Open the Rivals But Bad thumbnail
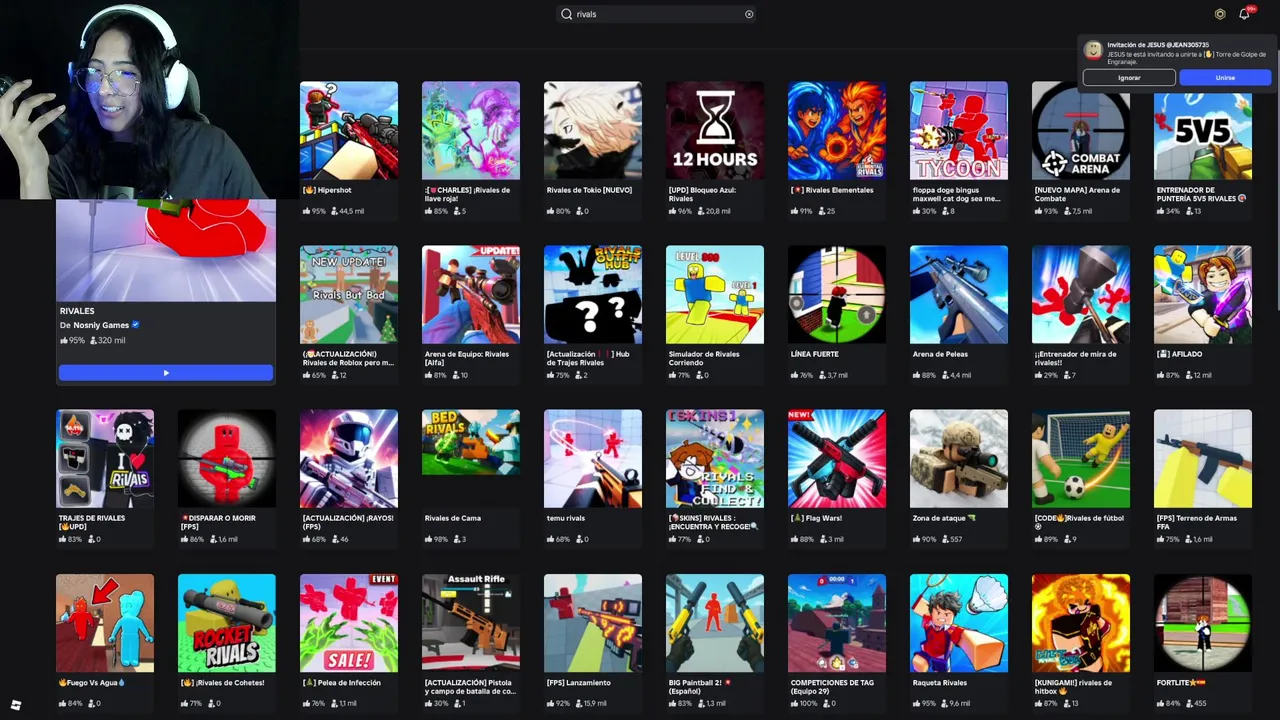 (x=349, y=295)
